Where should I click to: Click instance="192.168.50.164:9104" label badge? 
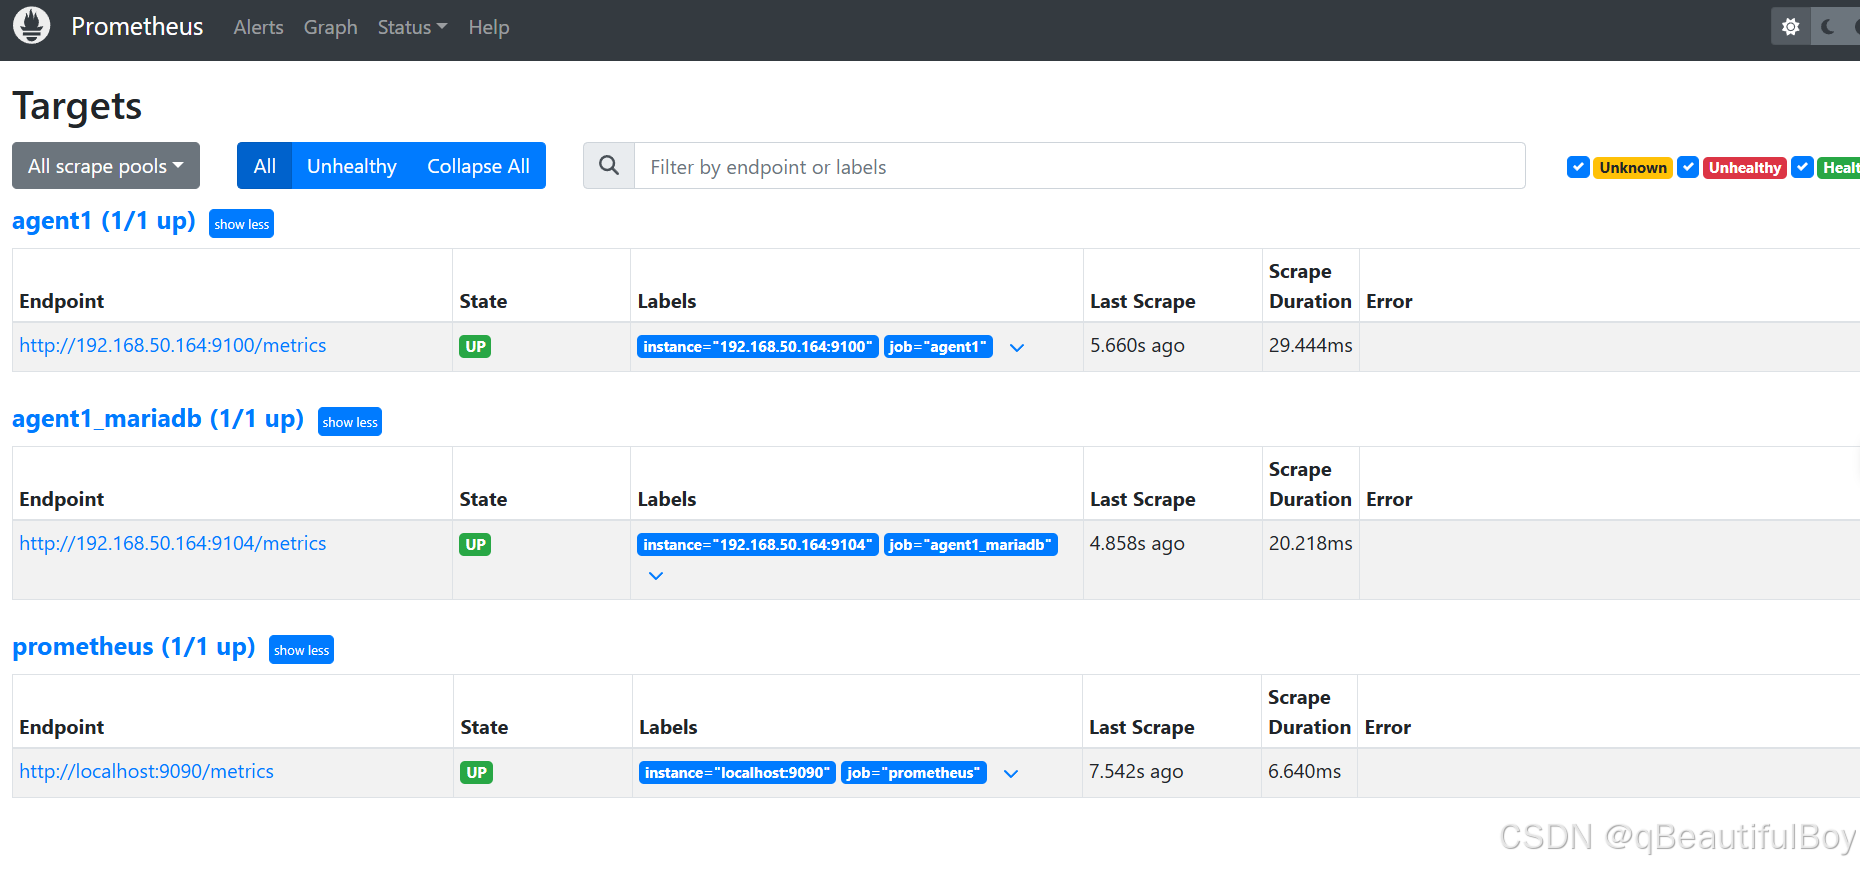(758, 545)
